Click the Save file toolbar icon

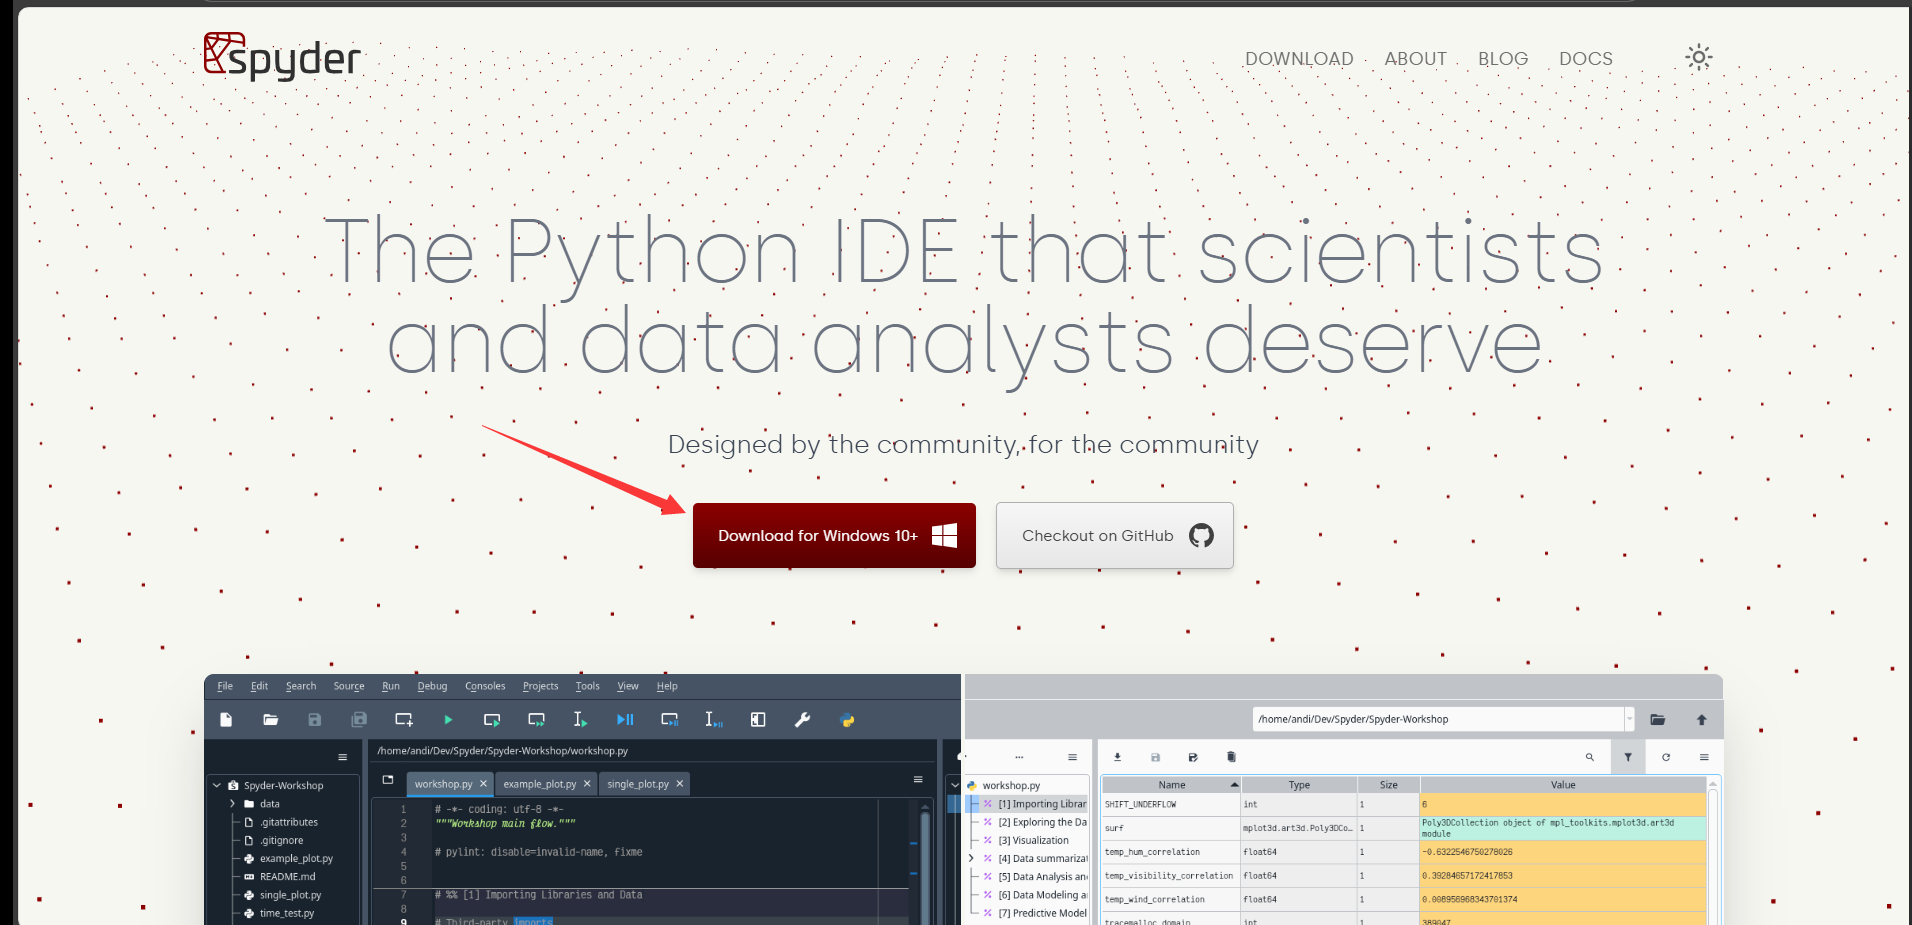click(315, 719)
